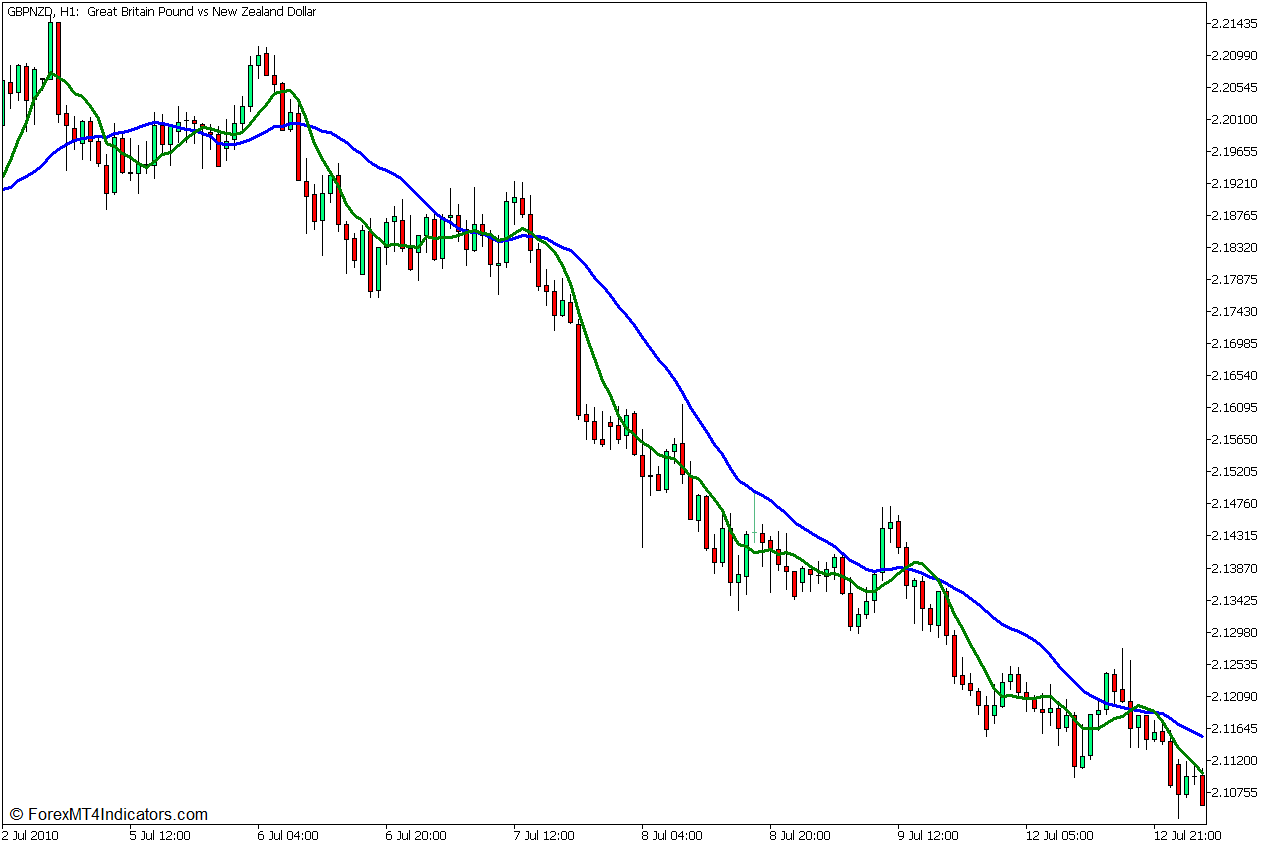Viewport: 1276px width, 848px height.
Task: Click the 2.18765 price scale value
Action: pos(1234,216)
